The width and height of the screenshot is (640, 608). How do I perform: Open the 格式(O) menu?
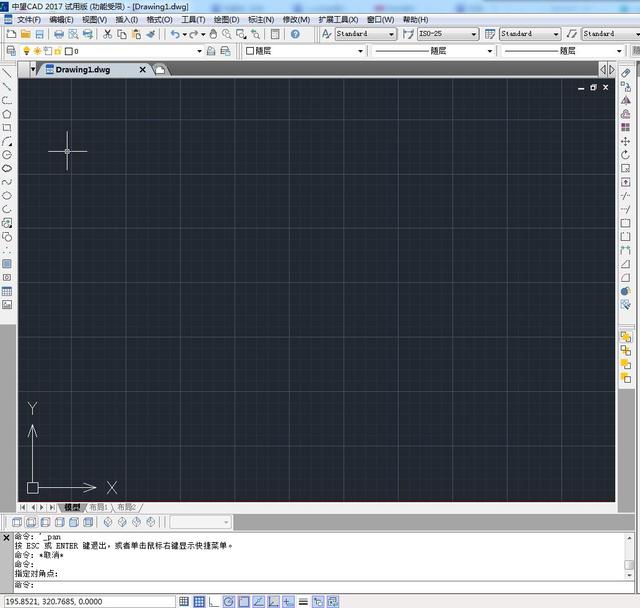point(159,20)
